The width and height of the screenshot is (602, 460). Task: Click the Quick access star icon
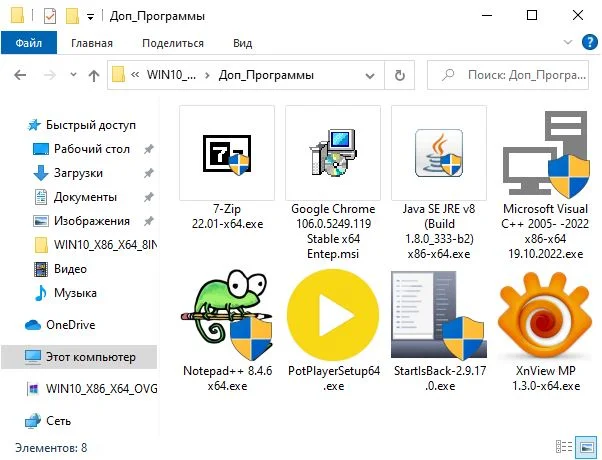click(34, 125)
